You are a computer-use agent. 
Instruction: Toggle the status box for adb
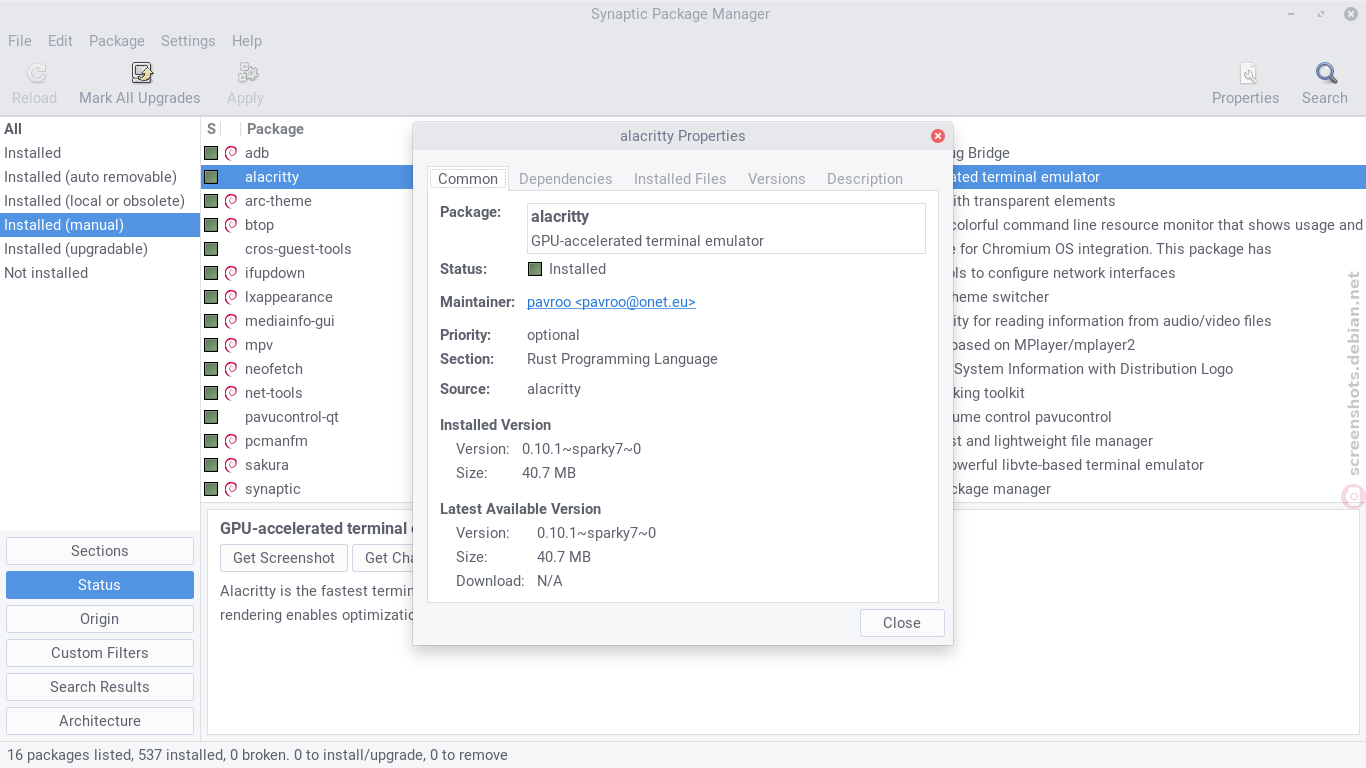(x=211, y=153)
